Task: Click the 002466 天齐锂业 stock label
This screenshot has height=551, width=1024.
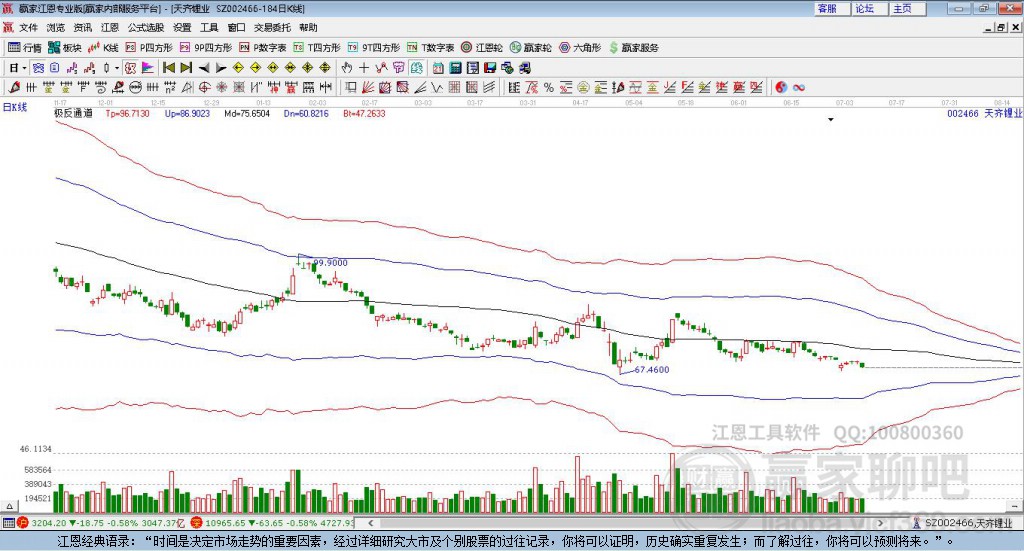Action: [984, 113]
